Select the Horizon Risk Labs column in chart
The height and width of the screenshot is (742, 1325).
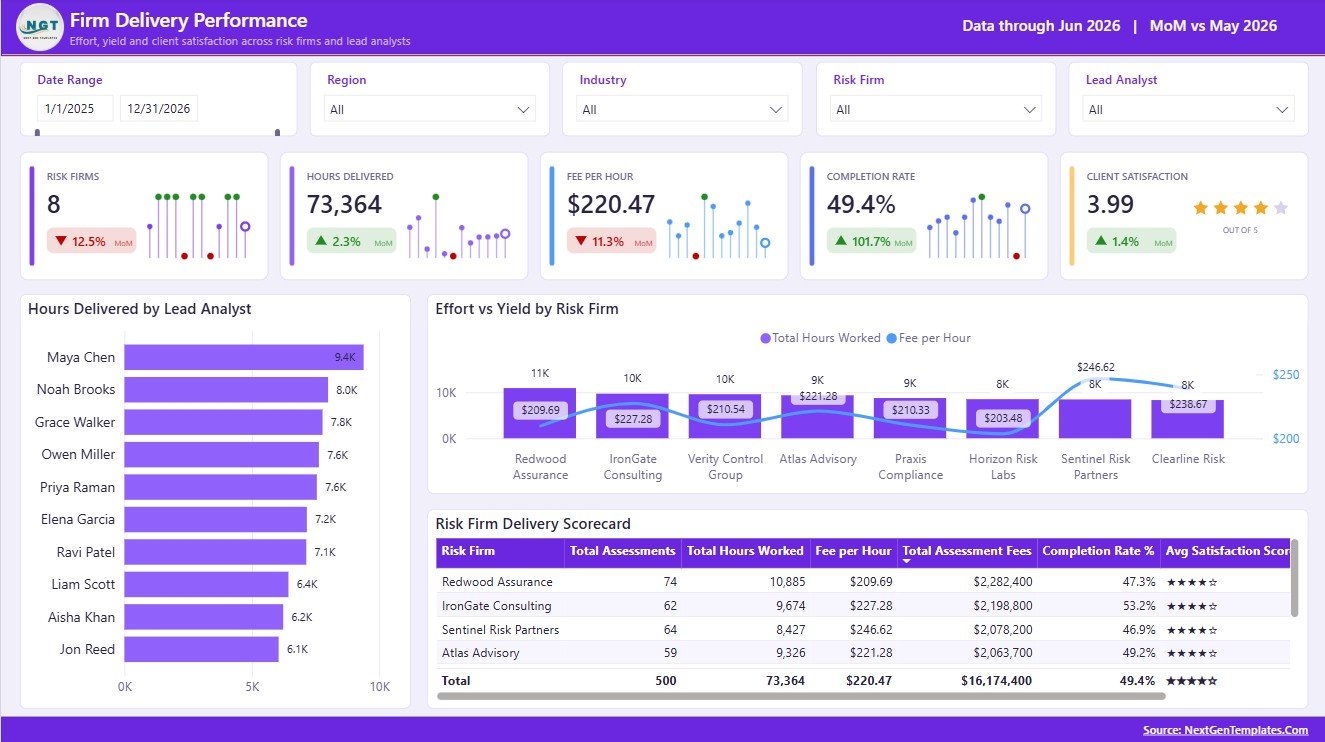click(x=1002, y=418)
